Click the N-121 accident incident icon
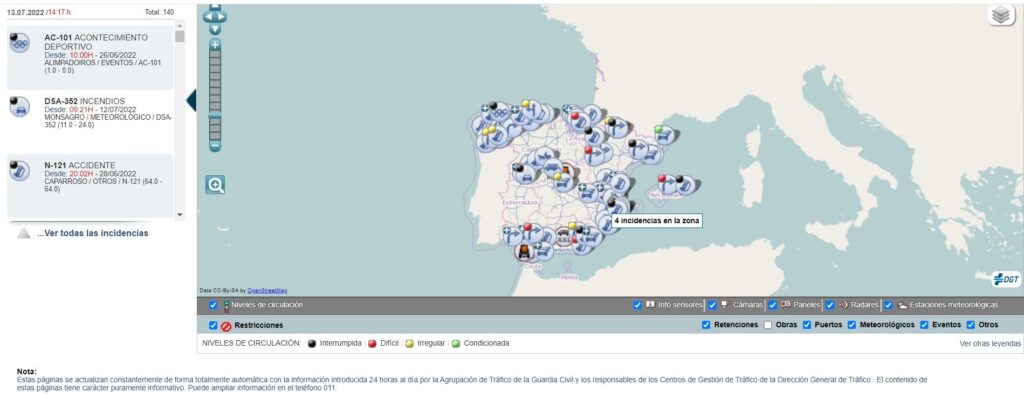Image resolution: width=1024 pixels, height=399 pixels. point(20,170)
